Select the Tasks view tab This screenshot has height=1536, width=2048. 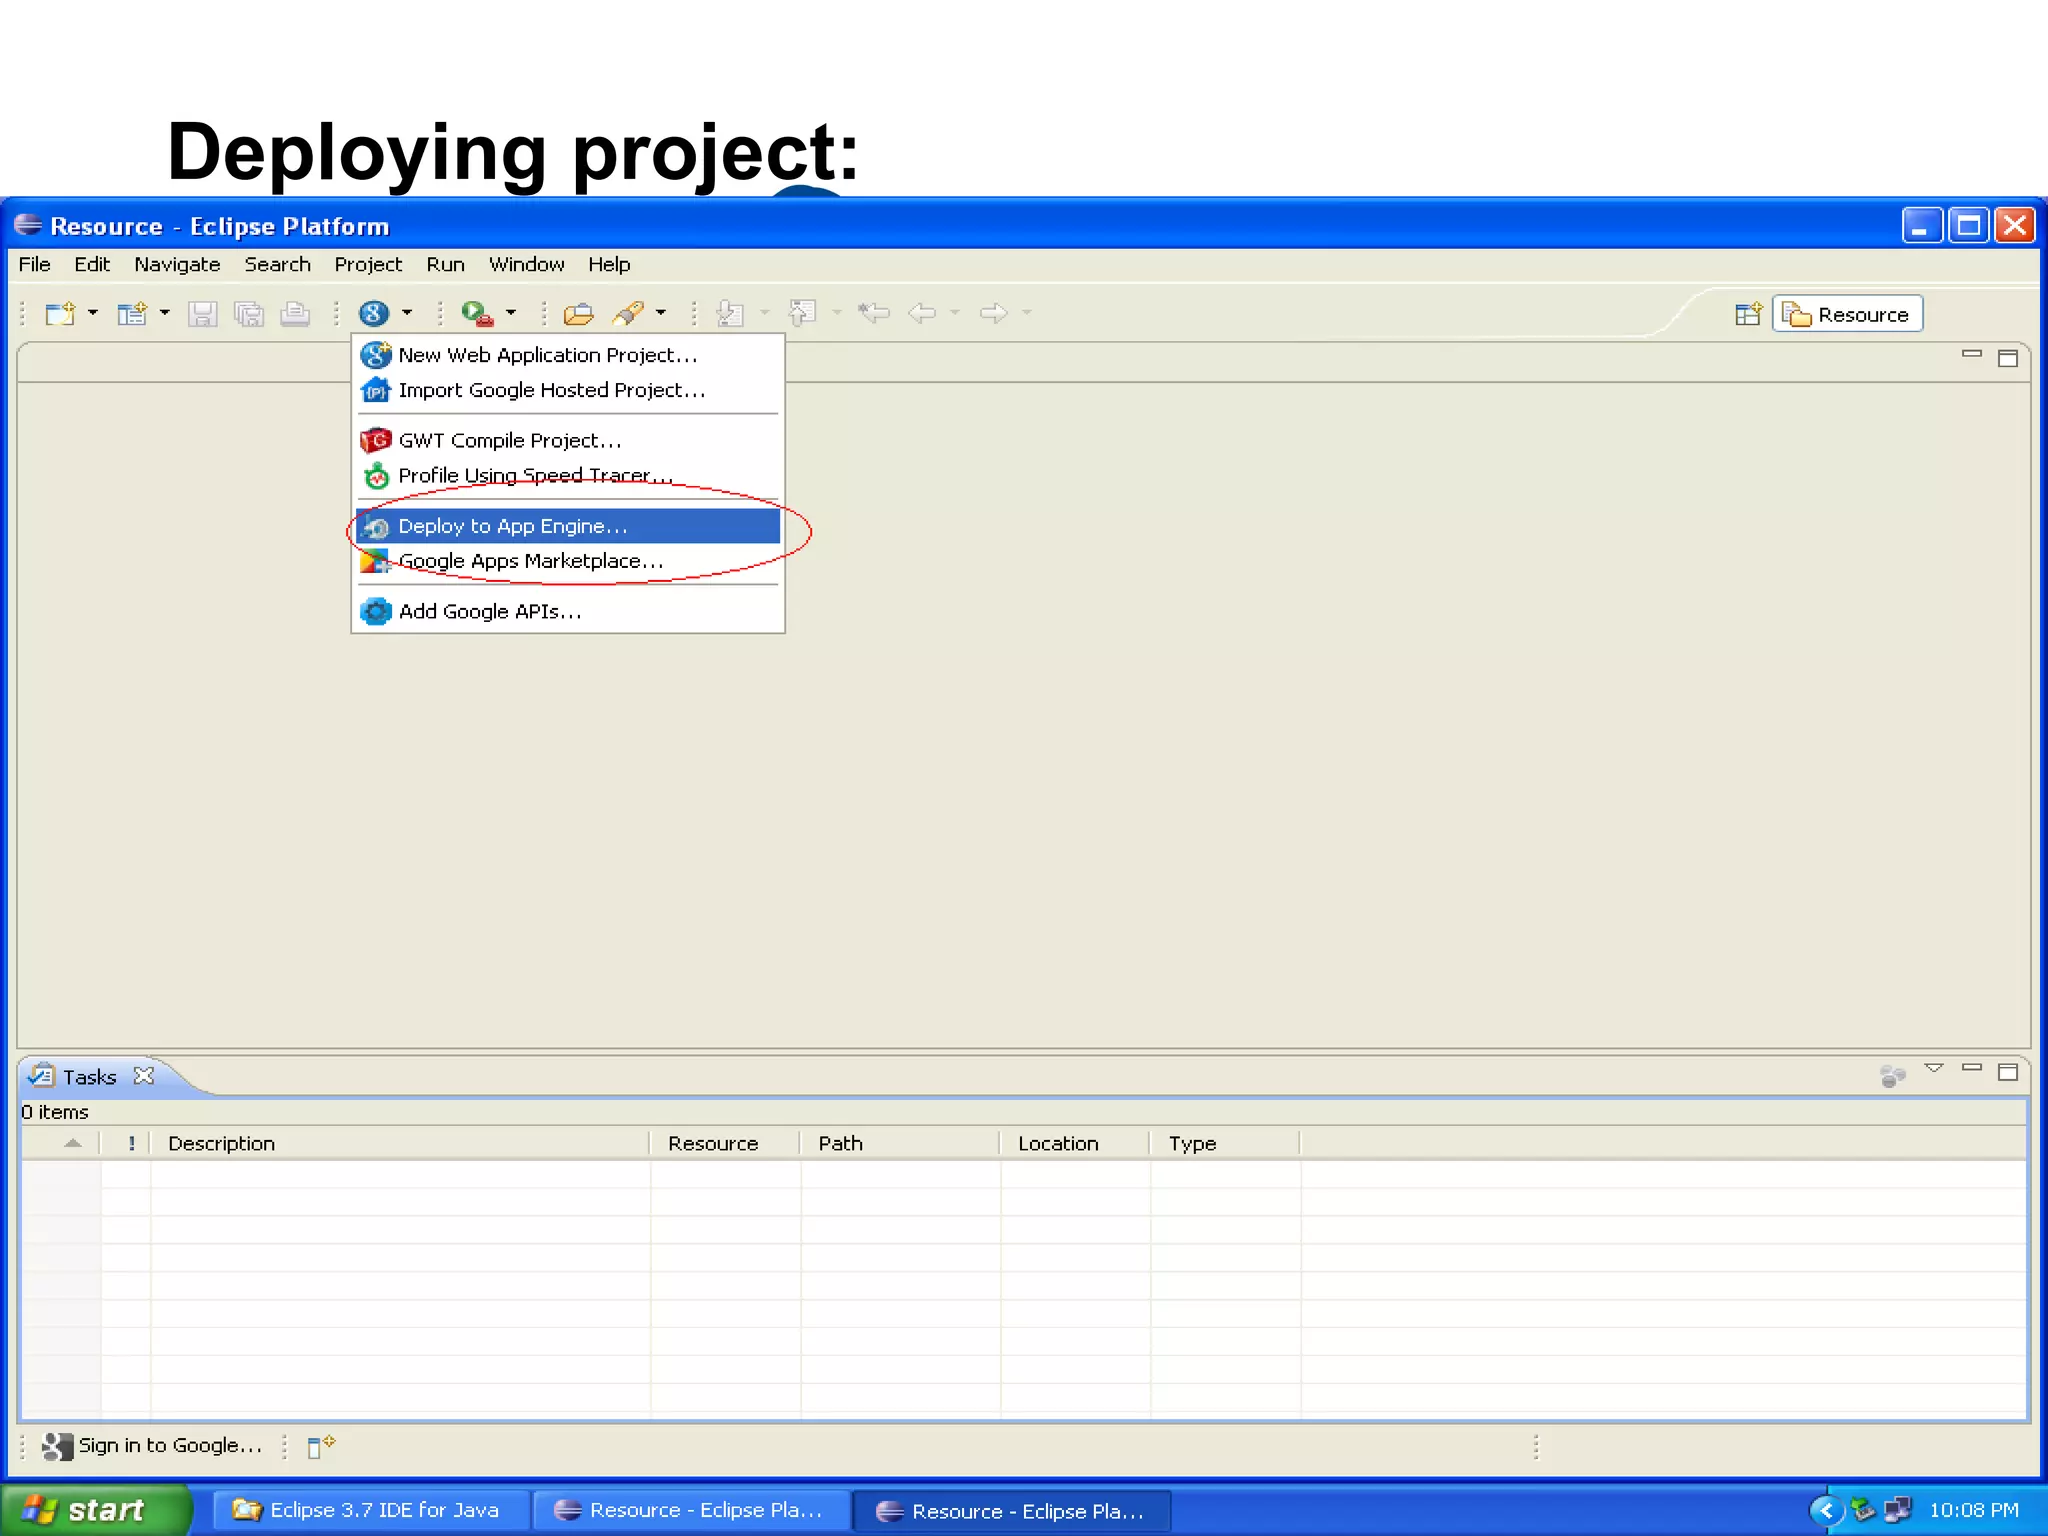(89, 1077)
